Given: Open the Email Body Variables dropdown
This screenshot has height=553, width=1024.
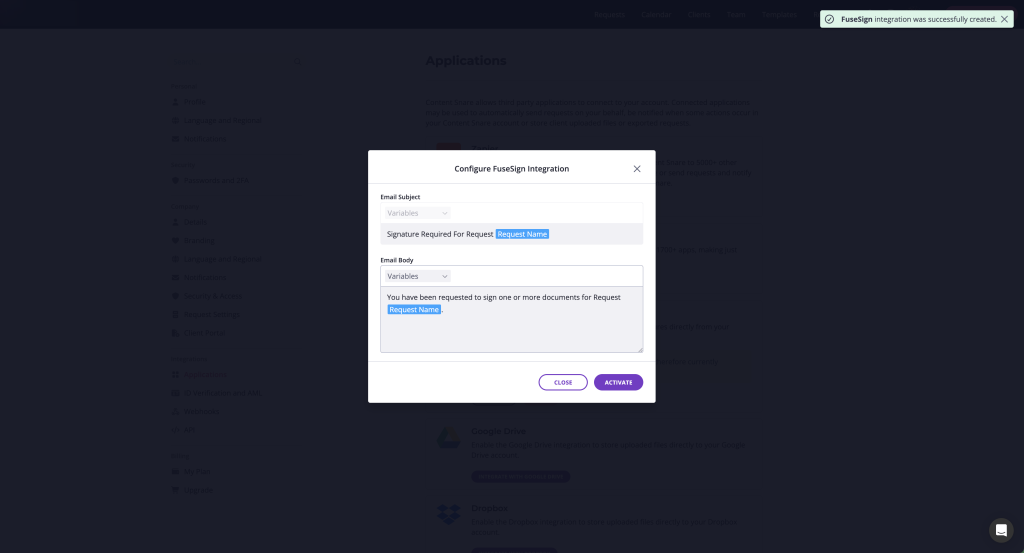Looking at the screenshot, I should click(417, 276).
